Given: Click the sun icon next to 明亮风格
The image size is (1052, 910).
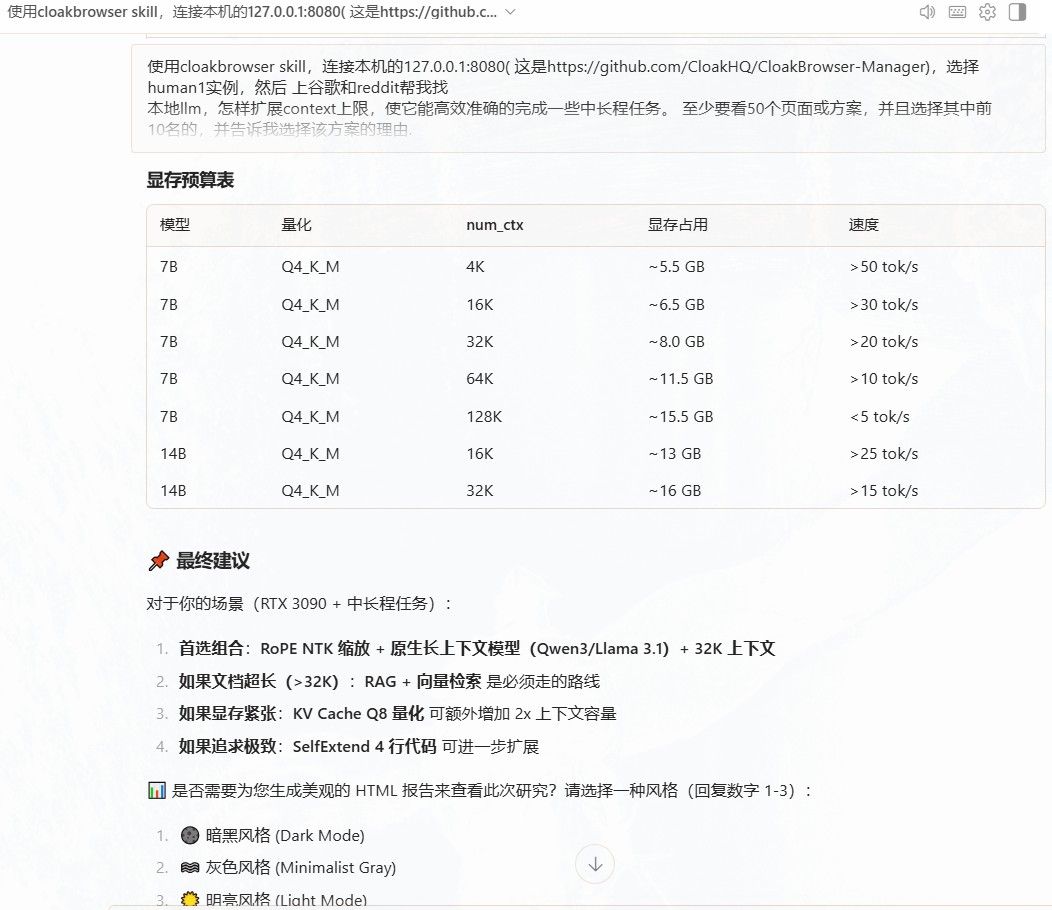Looking at the screenshot, I should pos(190,899).
